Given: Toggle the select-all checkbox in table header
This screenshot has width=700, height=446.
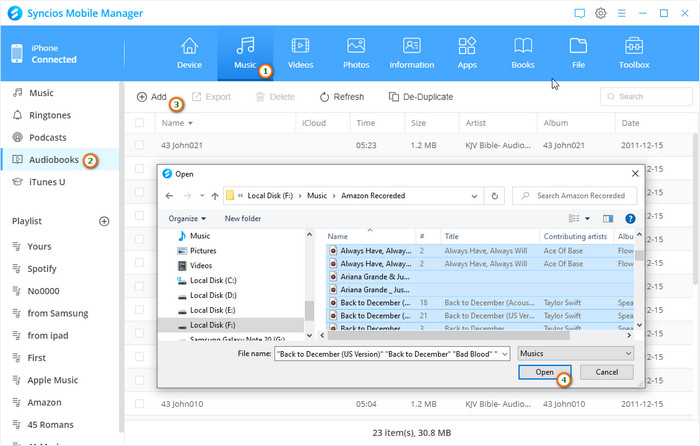Looking at the screenshot, I should pyautogui.click(x=139, y=123).
